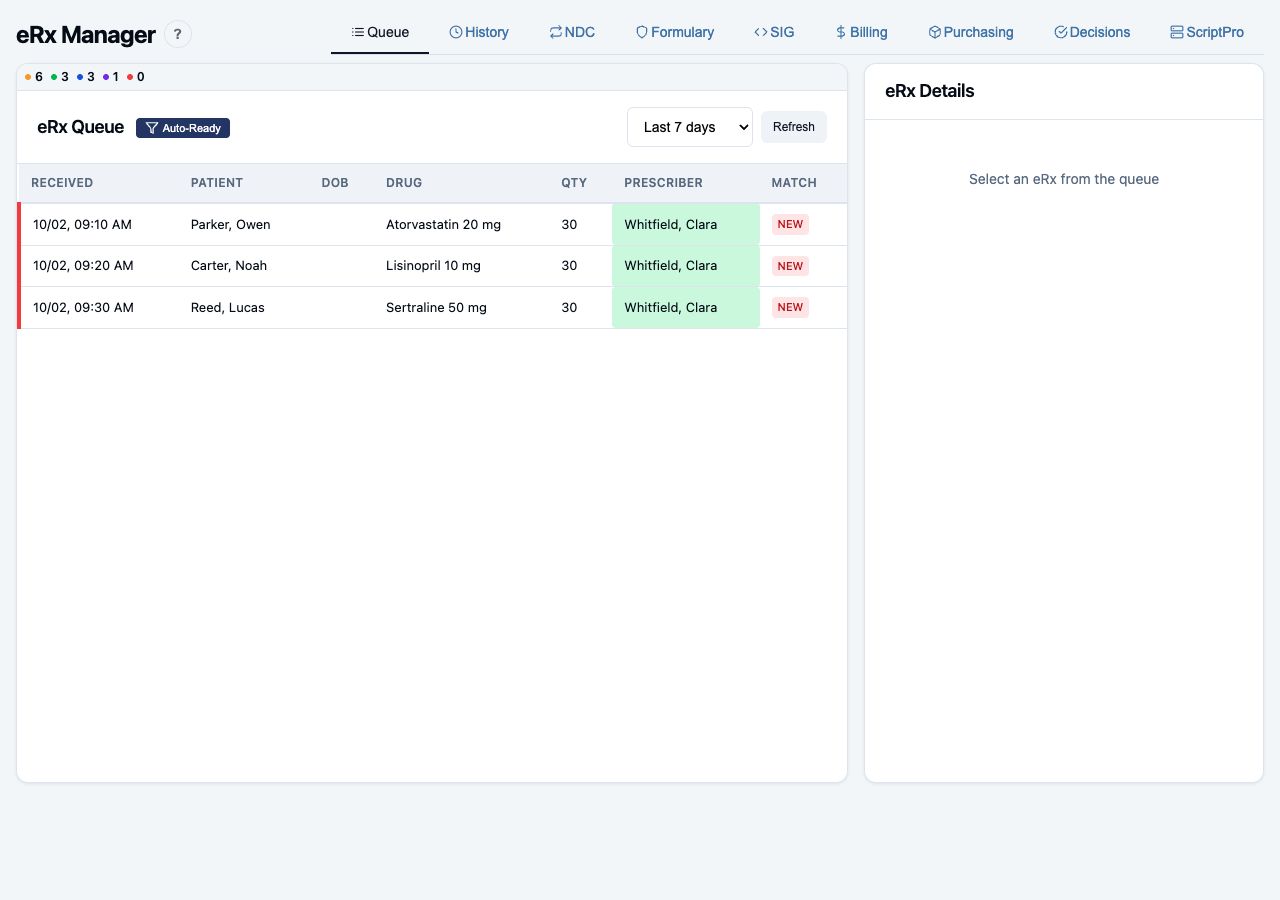This screenshot has height=900, width=1280.
Task: Click Whitfield, Clara in the Atorvastatin row
Action: pyautogui.click(x=686, y=225)
